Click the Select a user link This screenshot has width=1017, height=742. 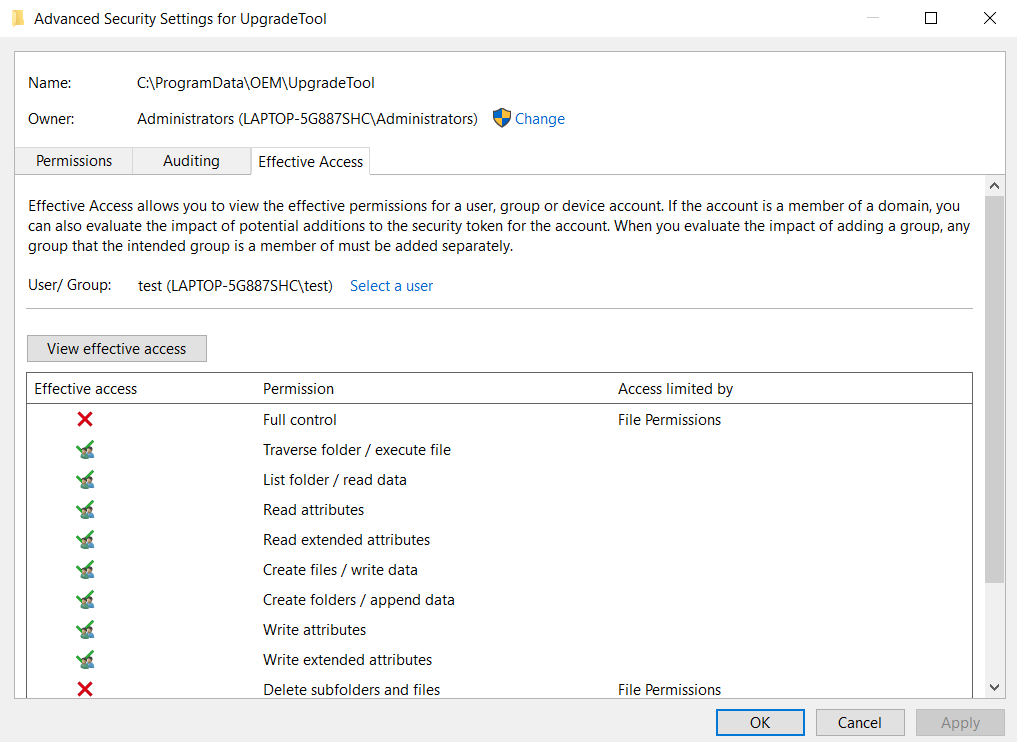pos(391,286)
